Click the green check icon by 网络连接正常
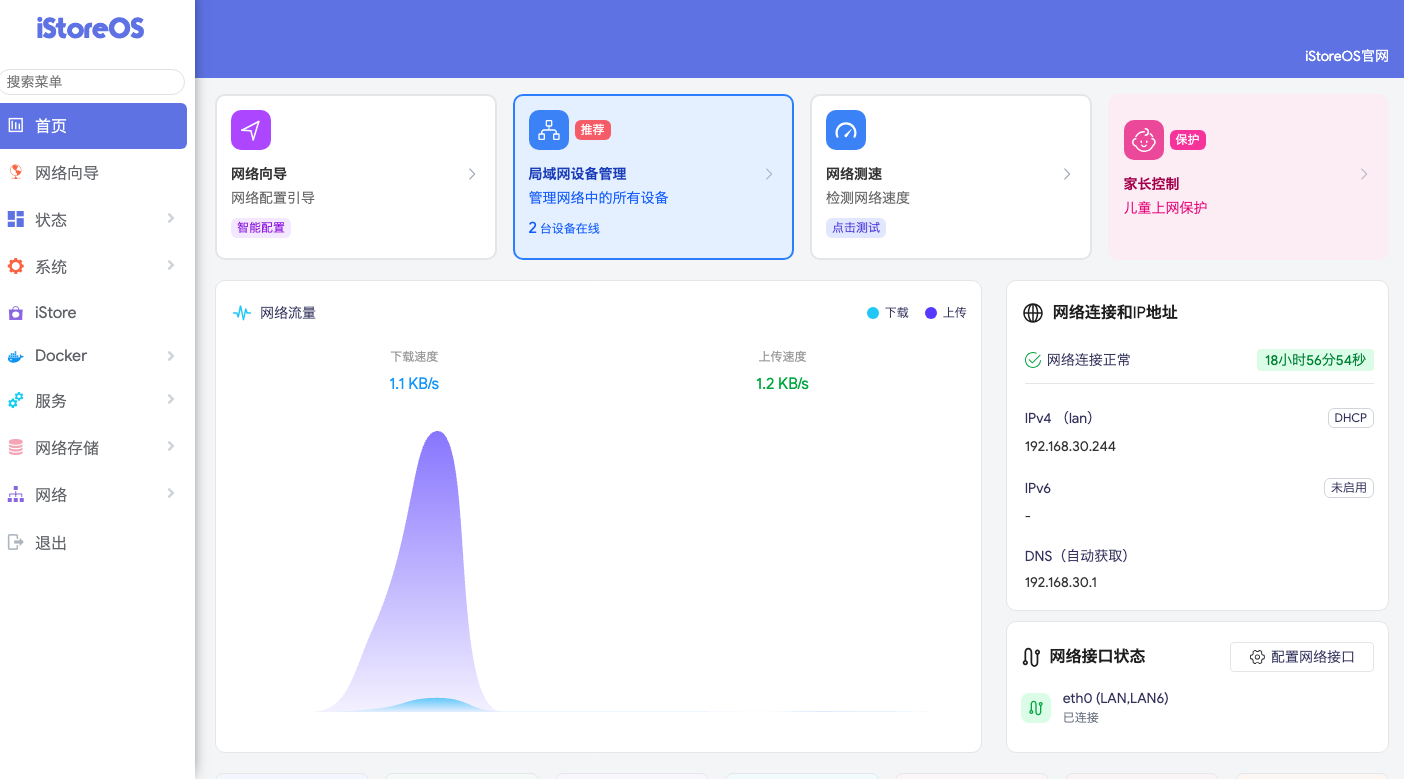The width and height of the screenshot is (1404, 779). (x=1033, y=360)
